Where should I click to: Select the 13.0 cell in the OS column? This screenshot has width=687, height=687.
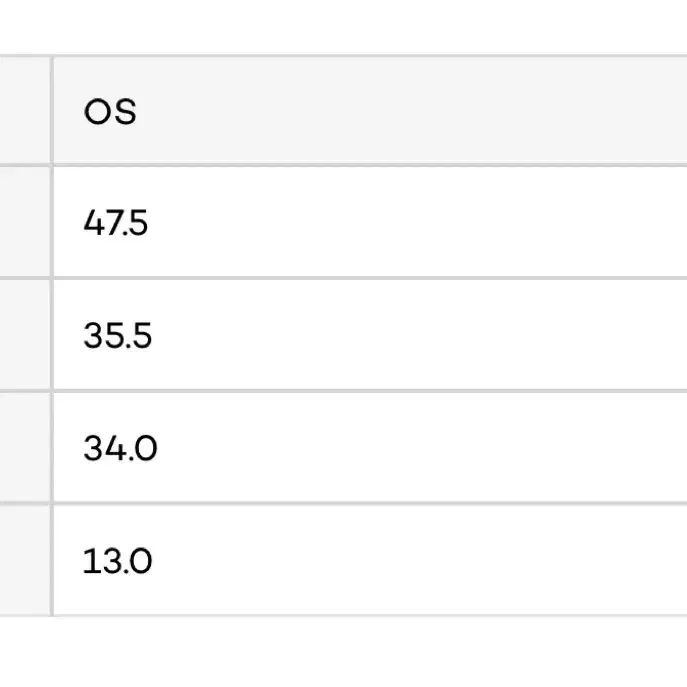point(370,560)
